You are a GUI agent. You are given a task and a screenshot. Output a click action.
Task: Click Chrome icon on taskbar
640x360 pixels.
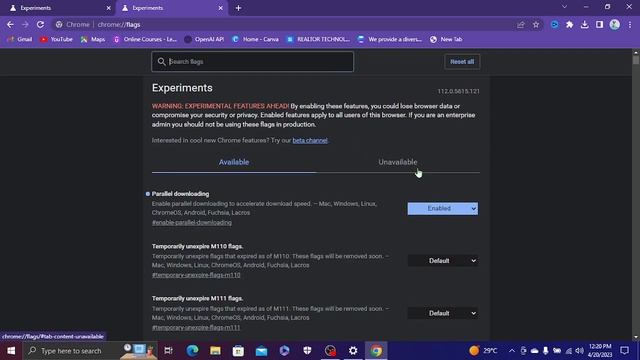[x=376, y=351]
